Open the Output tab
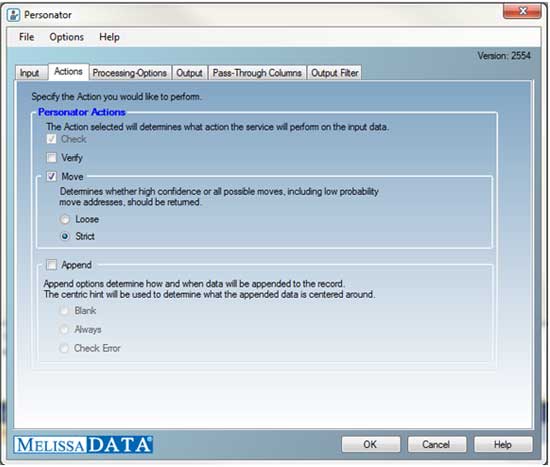The image size is (550, 467). click(x=189, y=73)
